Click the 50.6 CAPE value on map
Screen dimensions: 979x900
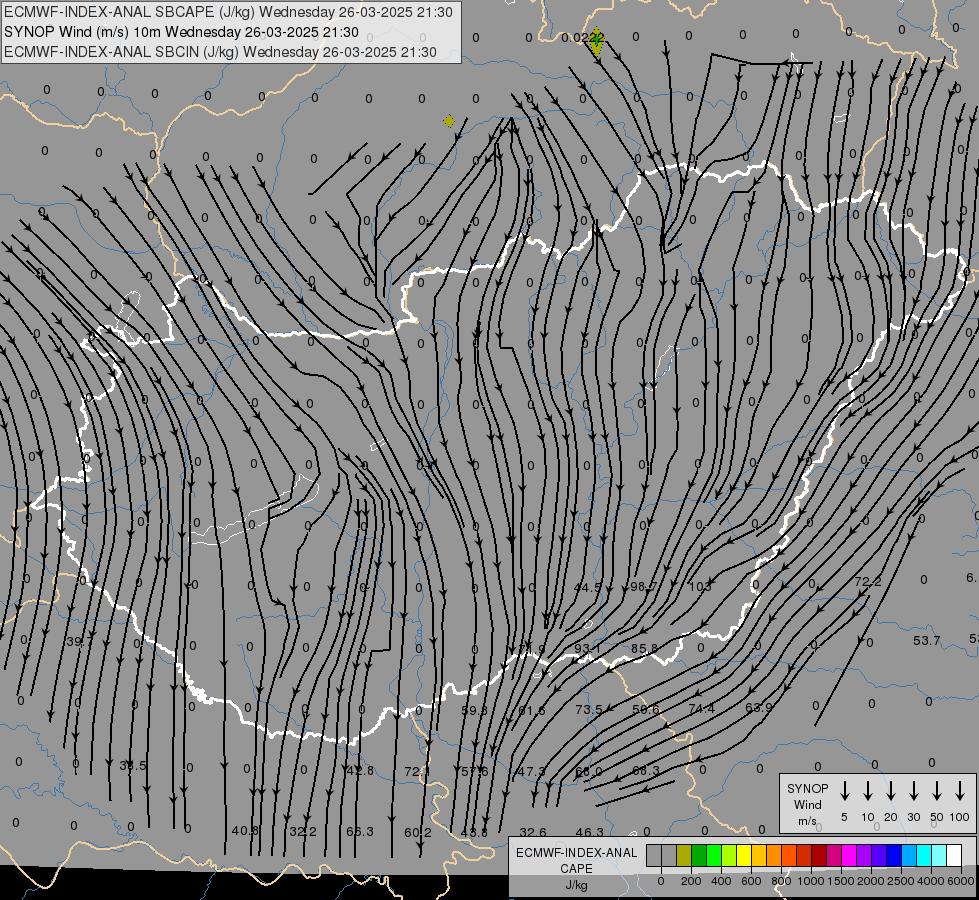(x=646, y=709)
